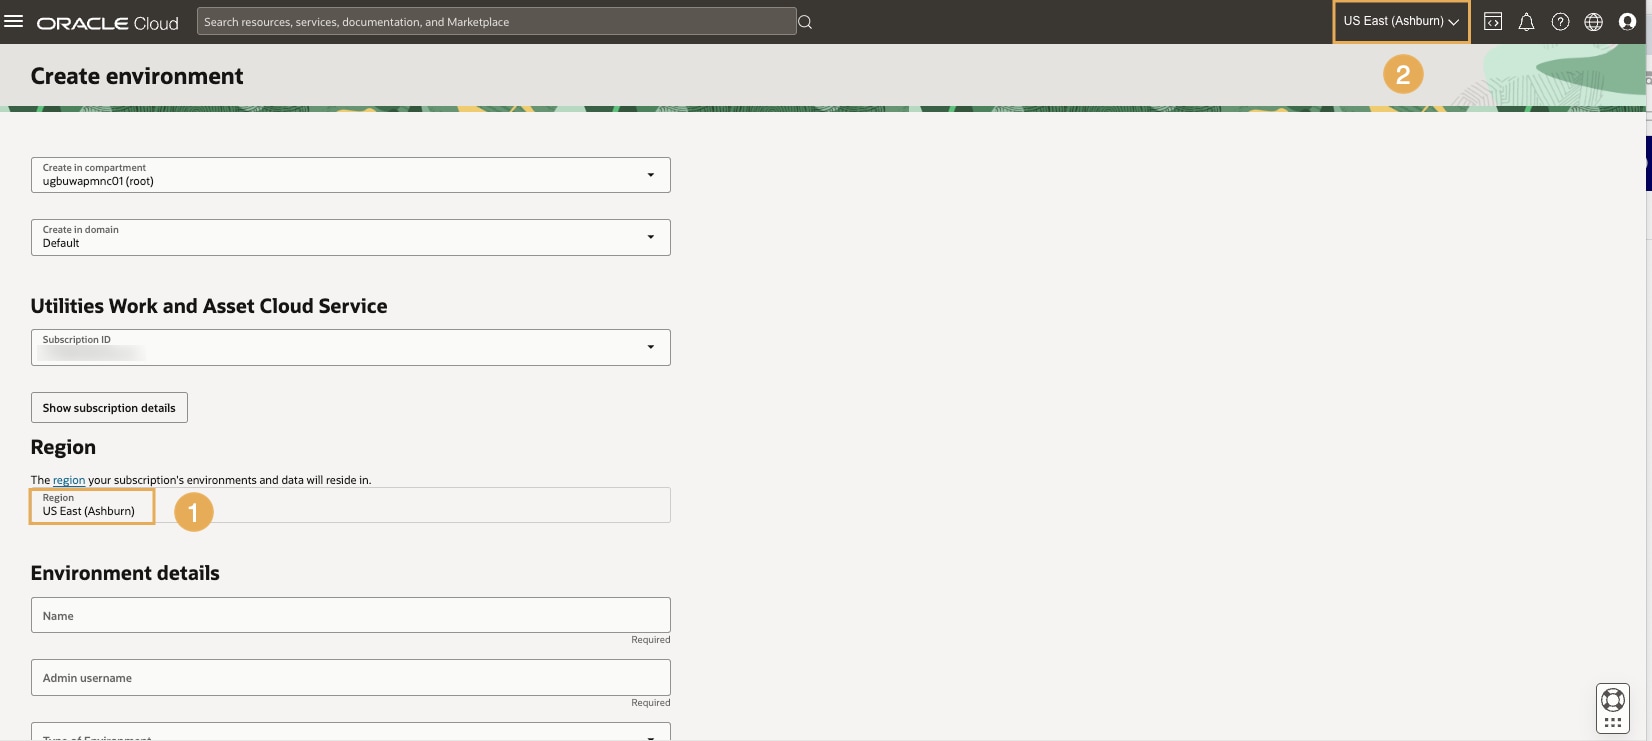
Task: Click the Oracle Cloud logo
Action: click(108, 23)
